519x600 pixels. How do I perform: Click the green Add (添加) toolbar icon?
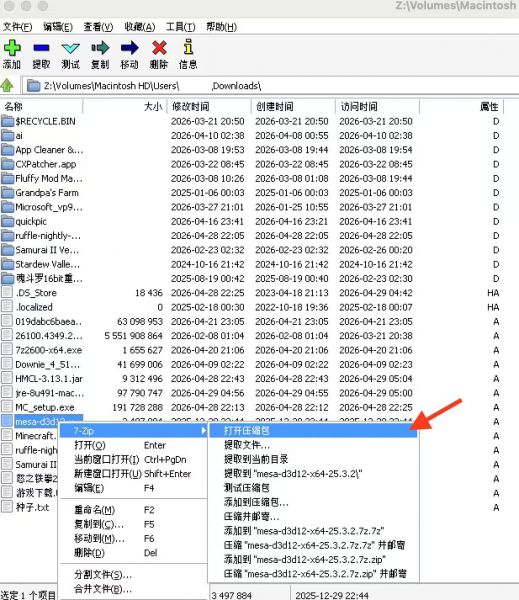pos(12,48)
